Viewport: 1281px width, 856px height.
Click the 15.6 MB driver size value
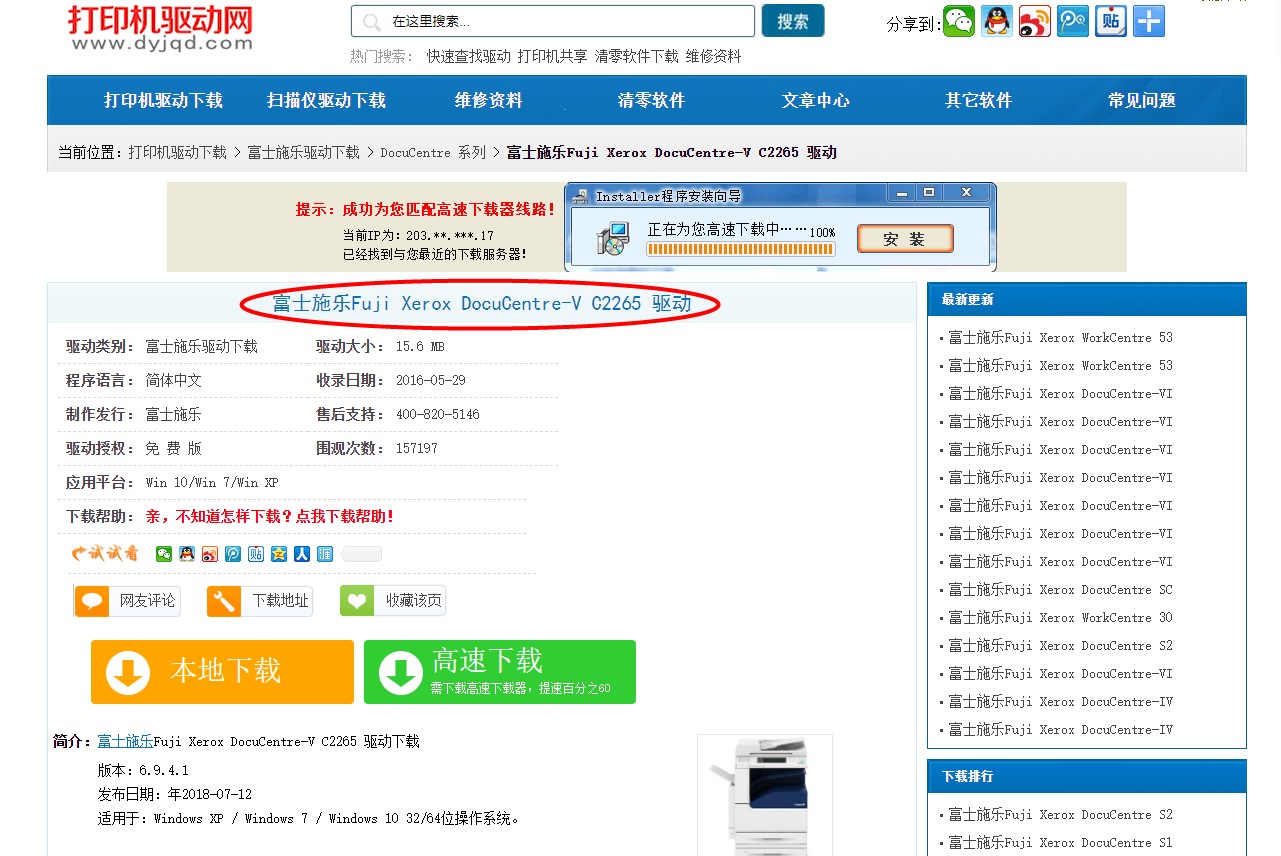pyautogui.click(x=420, y=347)
